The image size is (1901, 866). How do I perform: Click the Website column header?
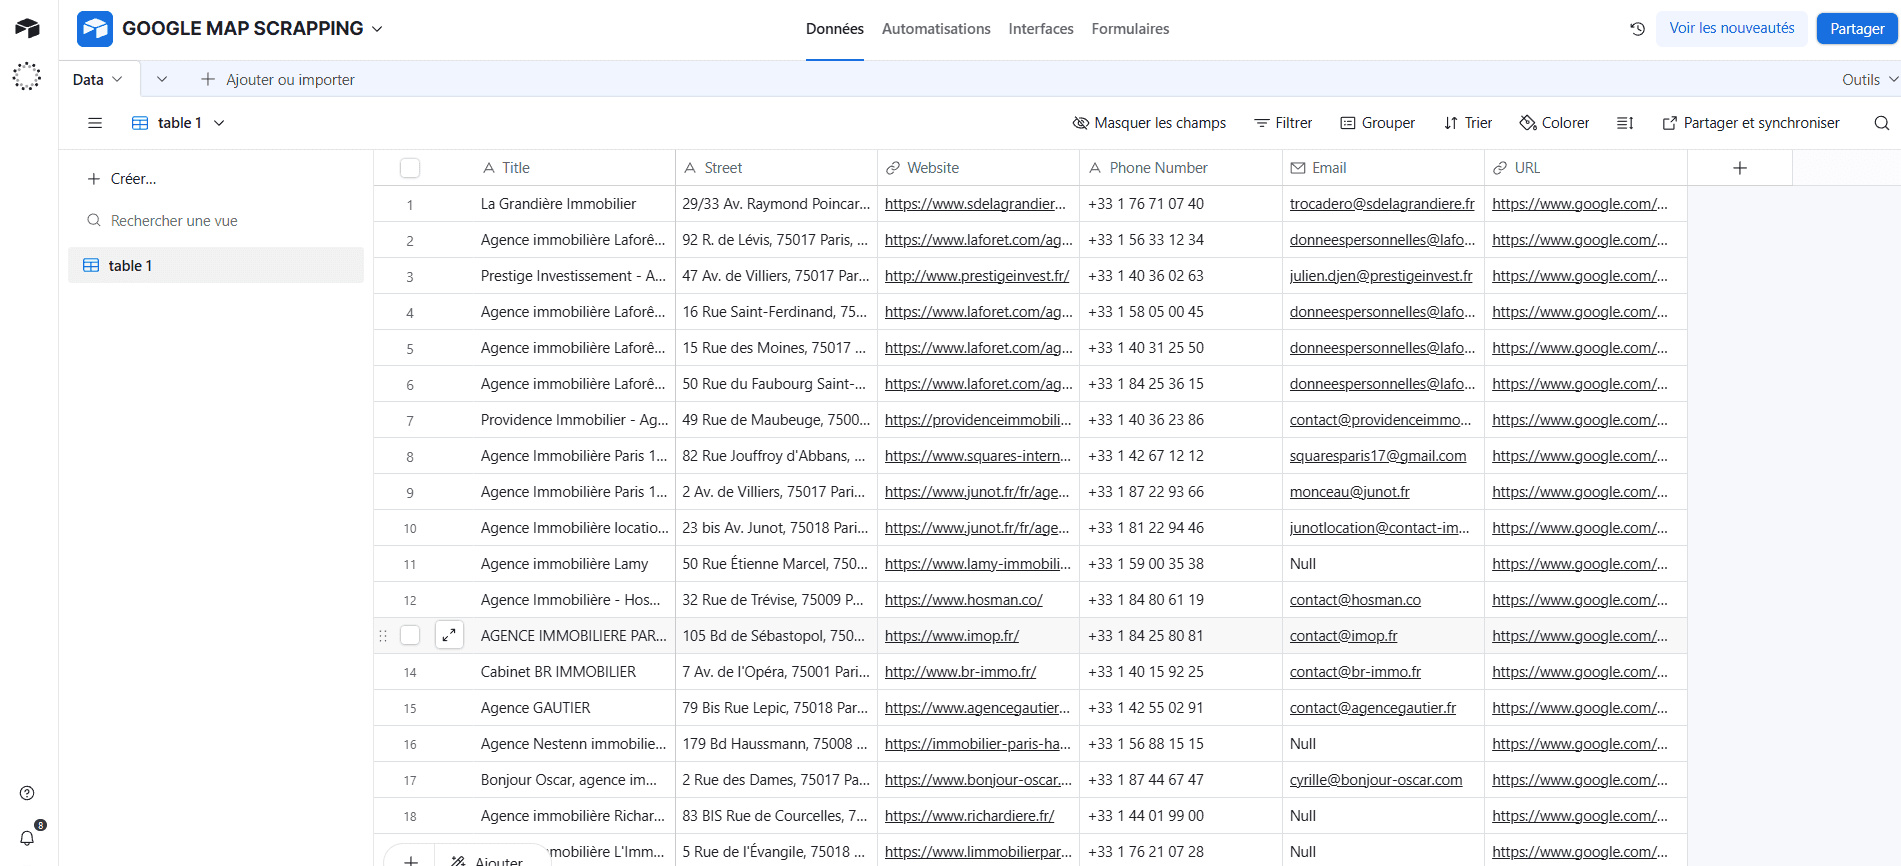[x=979, y=168]
